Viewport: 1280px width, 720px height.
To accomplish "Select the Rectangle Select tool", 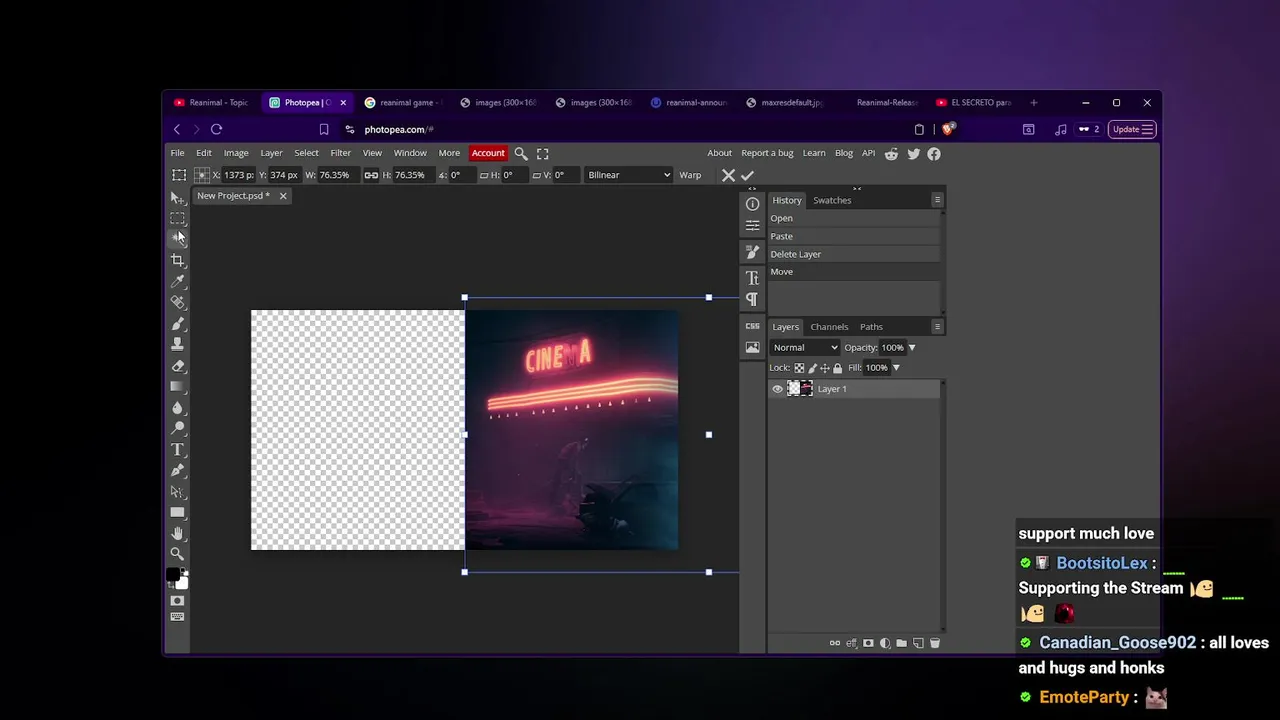I will [x=177, y=218].
